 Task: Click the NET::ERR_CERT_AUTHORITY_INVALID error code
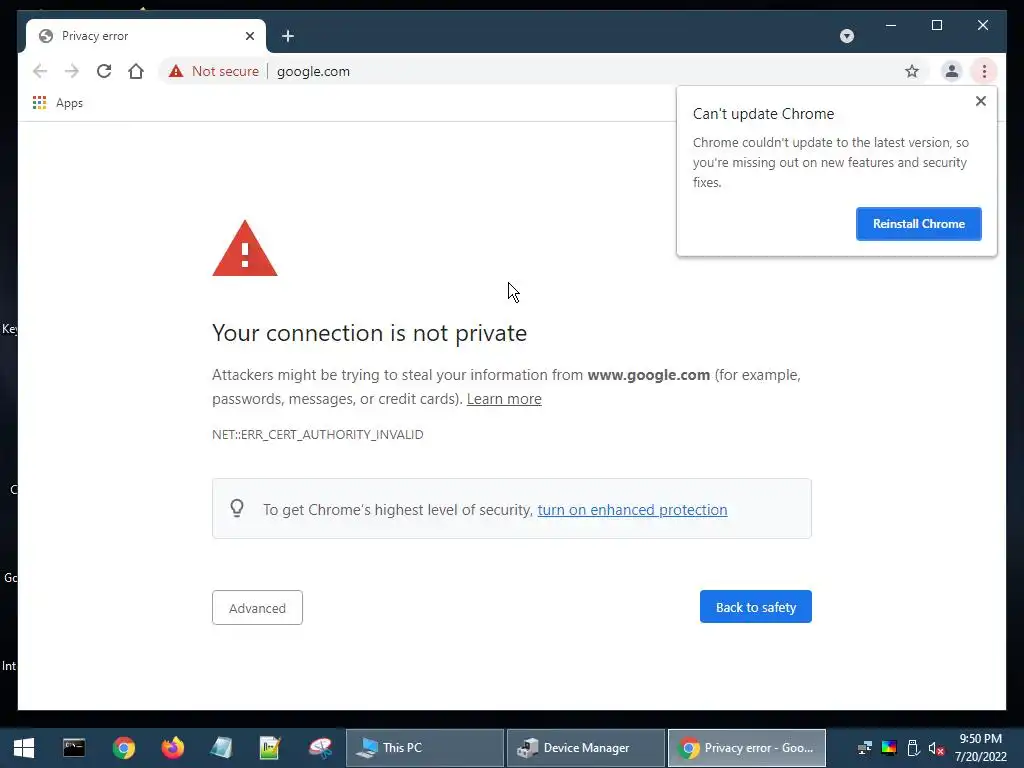[317, 435]
